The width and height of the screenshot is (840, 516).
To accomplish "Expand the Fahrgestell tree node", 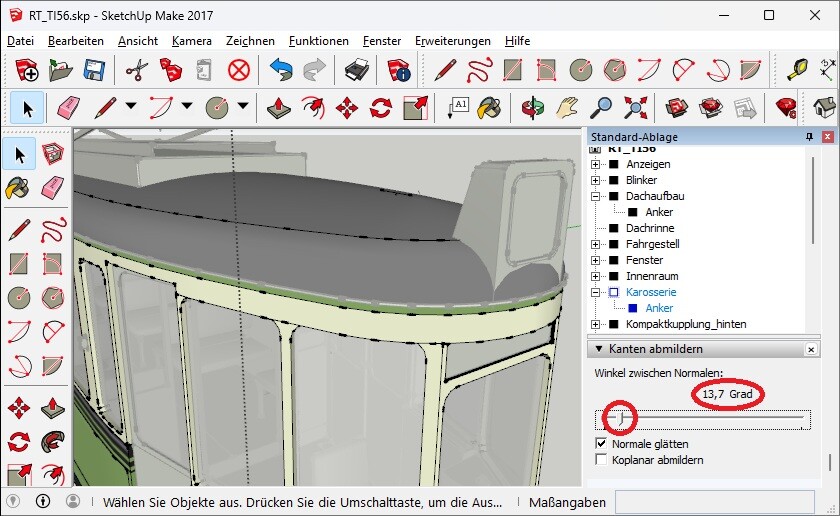I will point(596,244).
